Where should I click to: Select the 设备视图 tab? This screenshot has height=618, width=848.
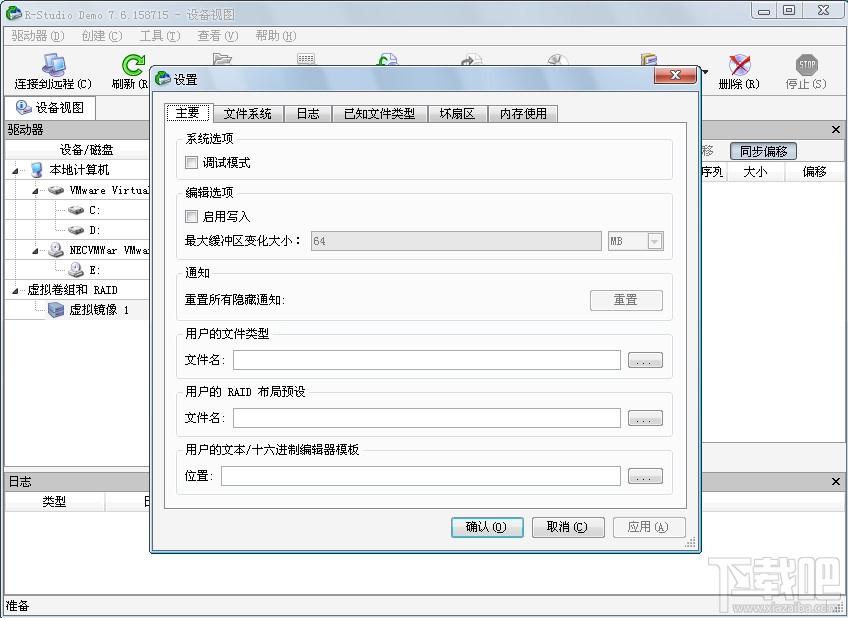[x=50, y=108]
